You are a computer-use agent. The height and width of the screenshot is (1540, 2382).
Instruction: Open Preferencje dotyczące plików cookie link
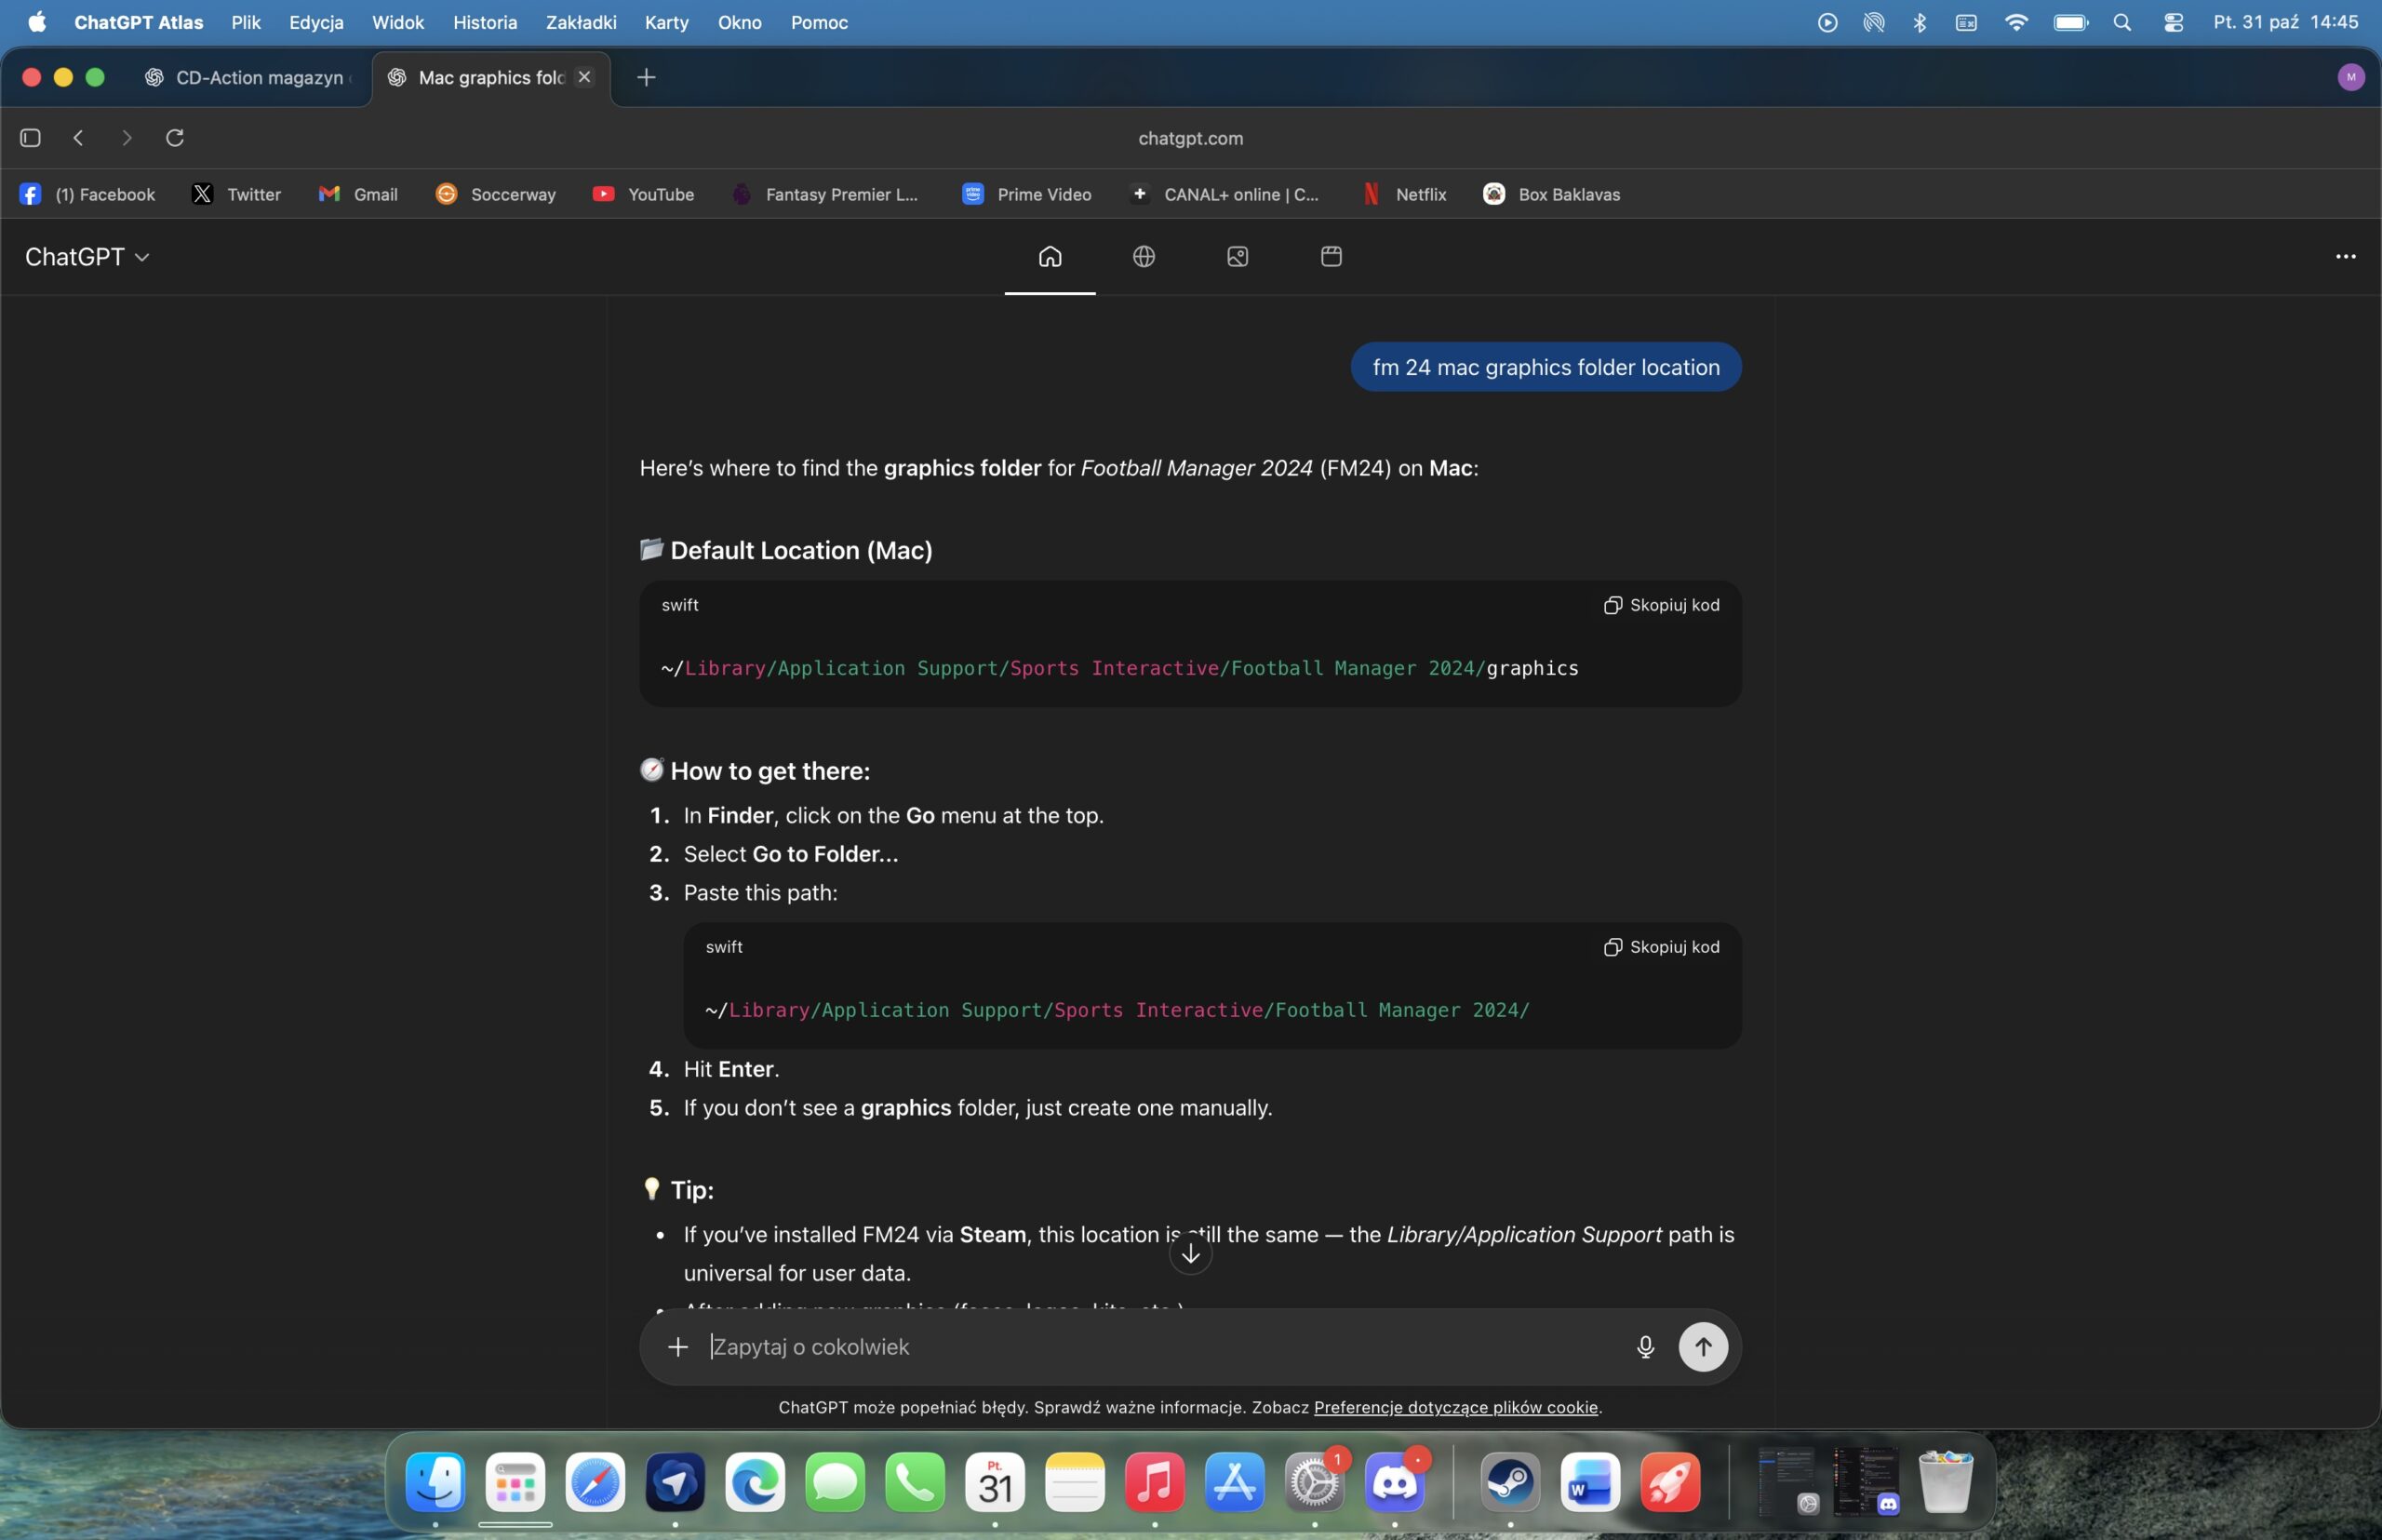(1455, 1407)
